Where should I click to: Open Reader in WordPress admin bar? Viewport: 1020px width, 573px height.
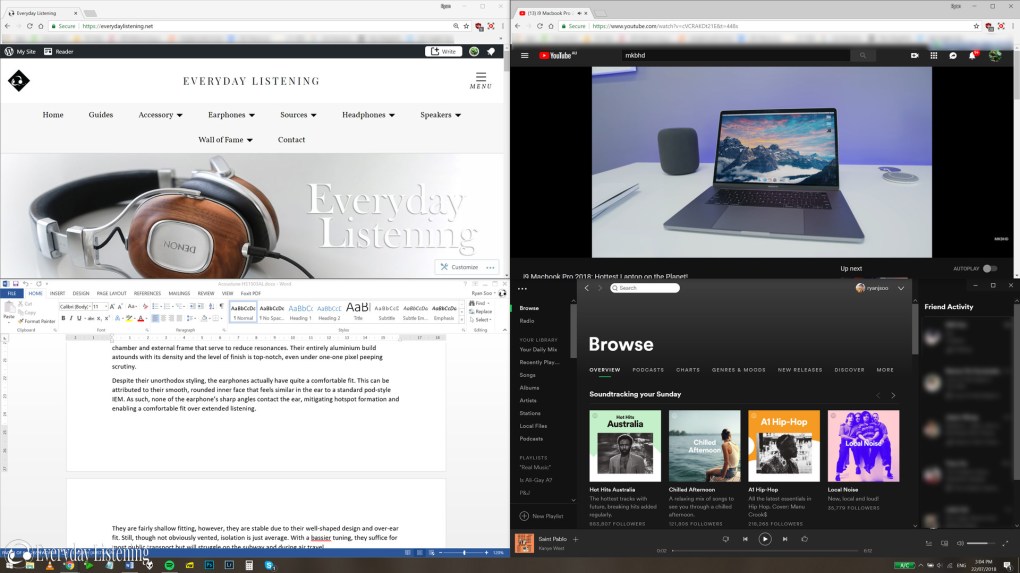point(59,51)
